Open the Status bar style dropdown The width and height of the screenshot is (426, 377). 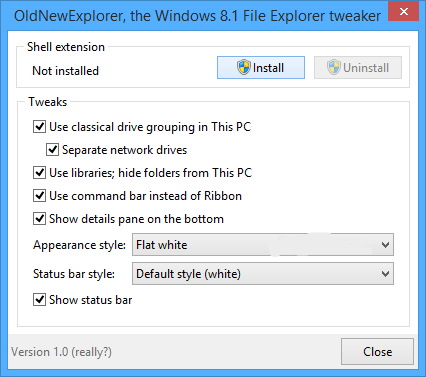pos(263,274)
